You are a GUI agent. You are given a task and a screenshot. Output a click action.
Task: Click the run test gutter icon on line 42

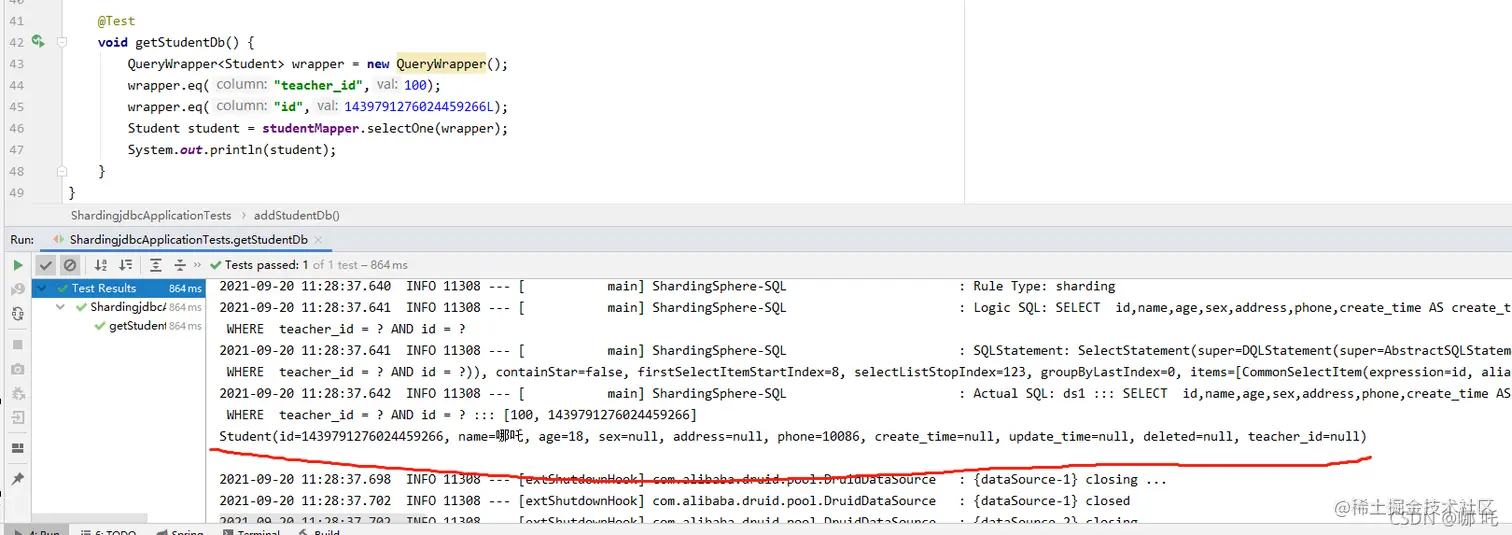point(37,42)
